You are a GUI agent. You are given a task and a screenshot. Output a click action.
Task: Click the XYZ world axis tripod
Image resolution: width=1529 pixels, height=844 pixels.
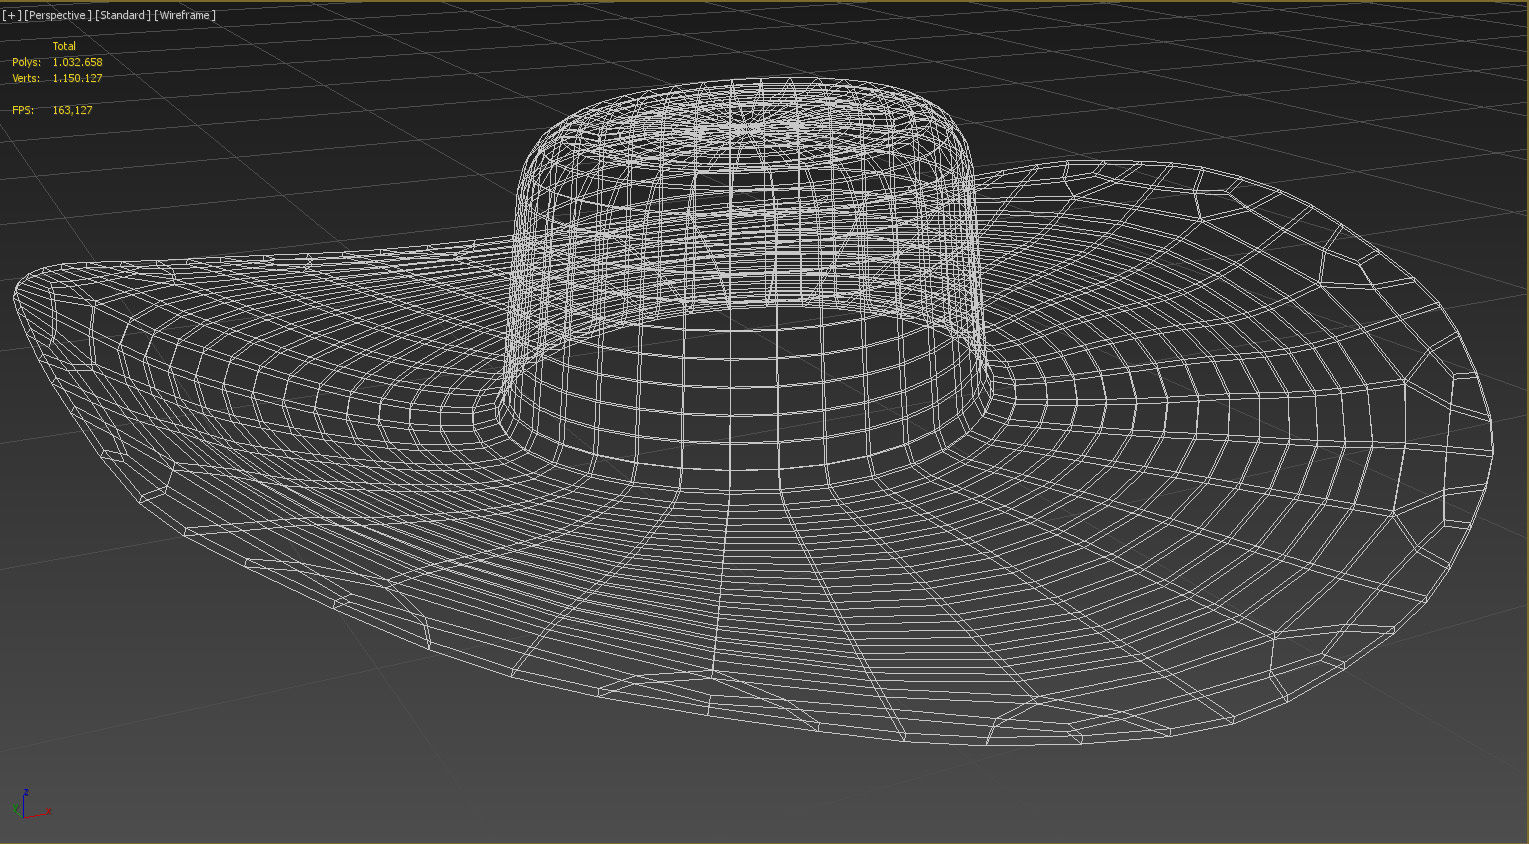(x=30, y=804)
